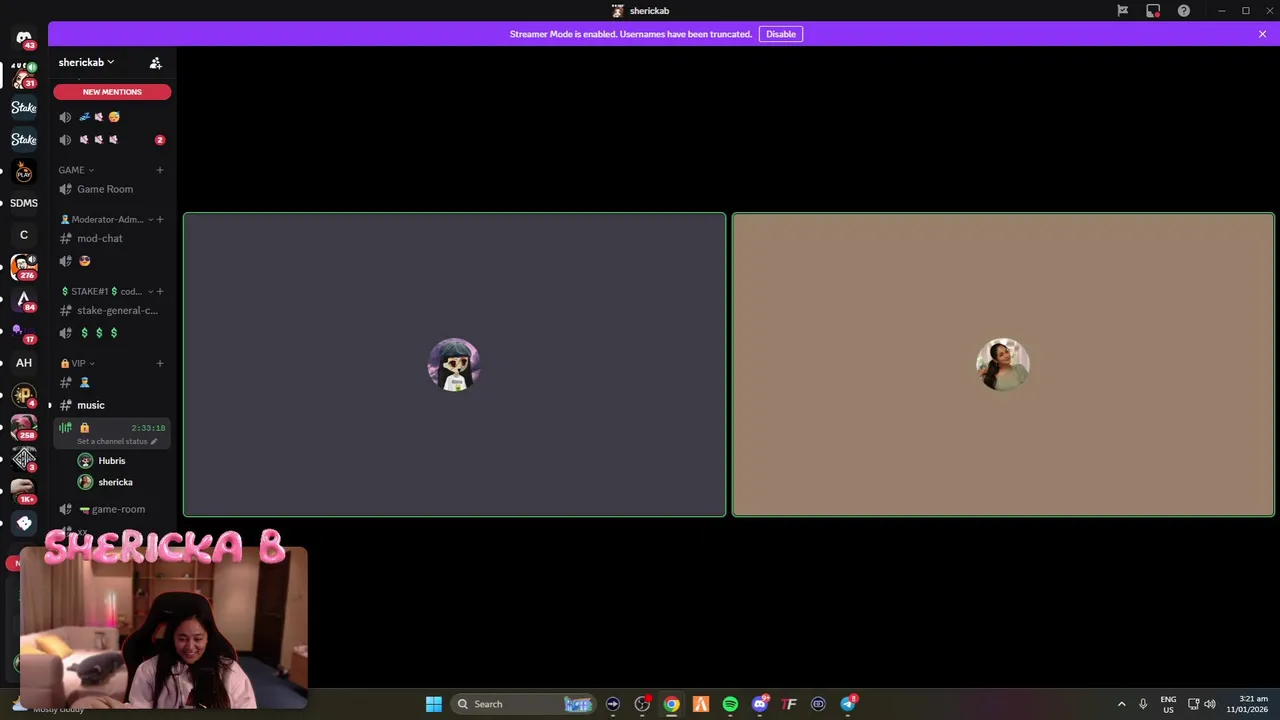The image size is (1280, 720).
Task: Open Chrome from the taskbar
Action: click(672, 704)
